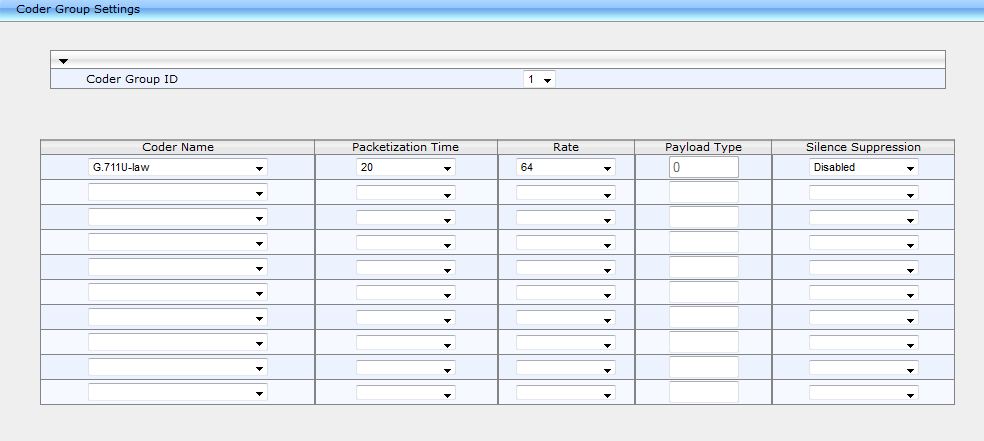Open last row Rate dropdown
The image size is (984, 441).
click(x=565, y=393)
